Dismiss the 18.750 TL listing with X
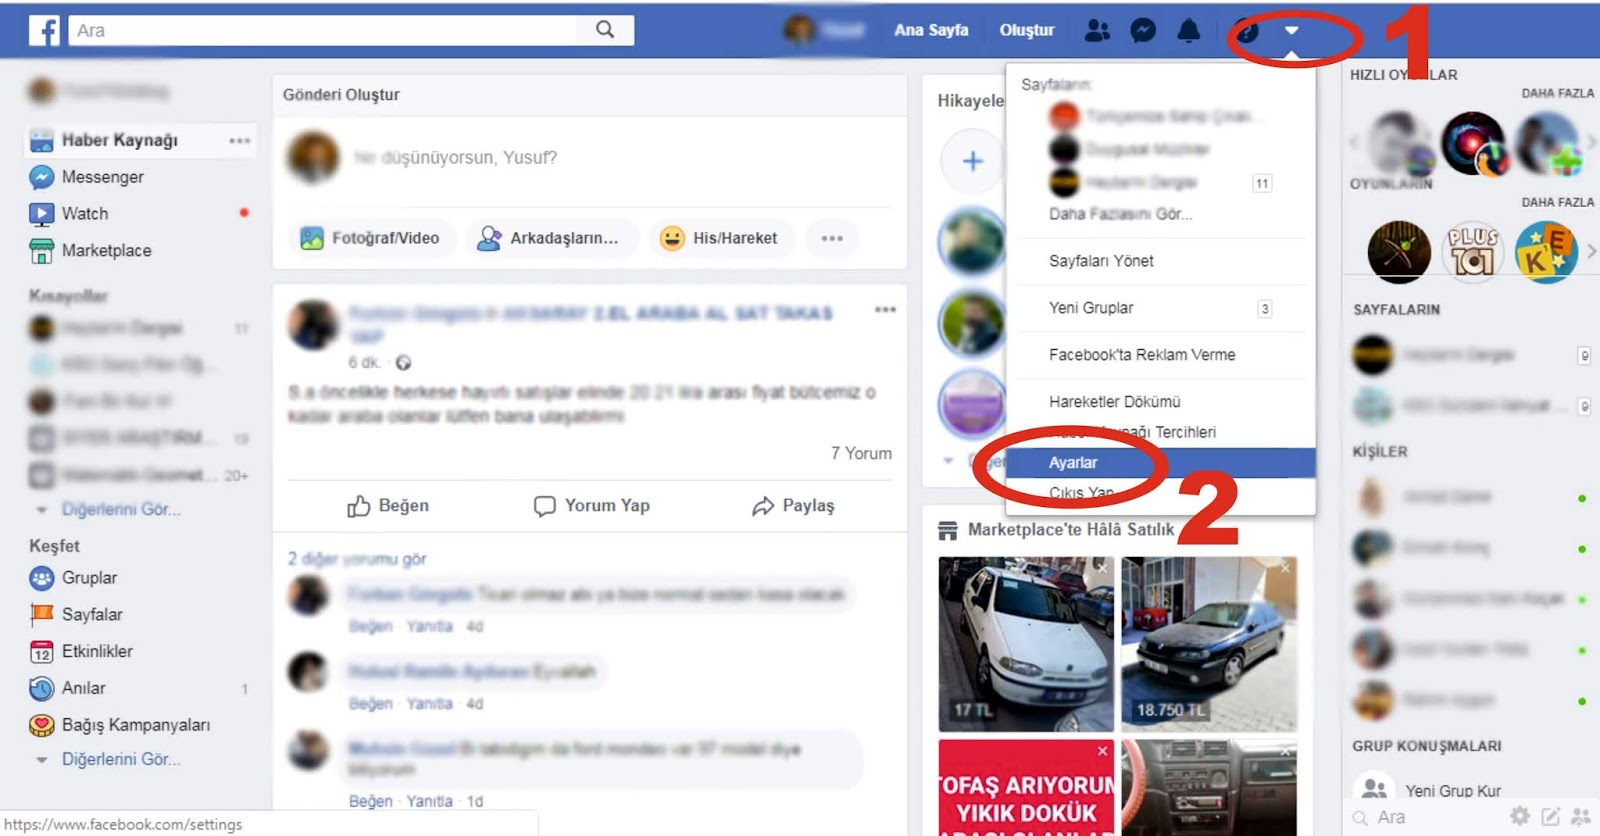This screenshot has height=836, width=1600. tap(1285, 568)
